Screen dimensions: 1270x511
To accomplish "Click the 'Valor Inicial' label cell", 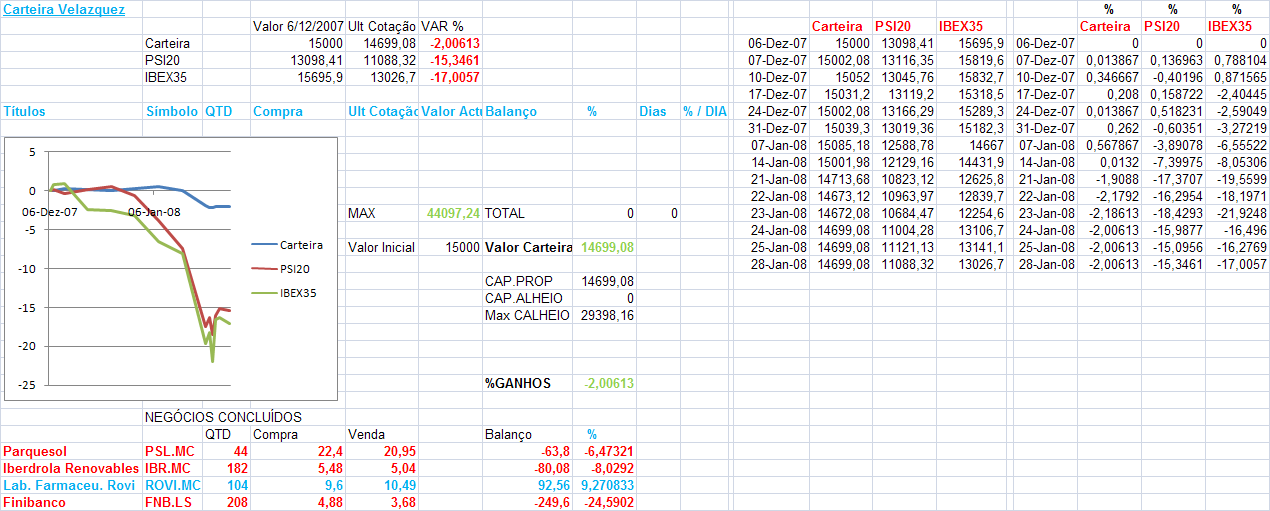I will tap(381, 247).
